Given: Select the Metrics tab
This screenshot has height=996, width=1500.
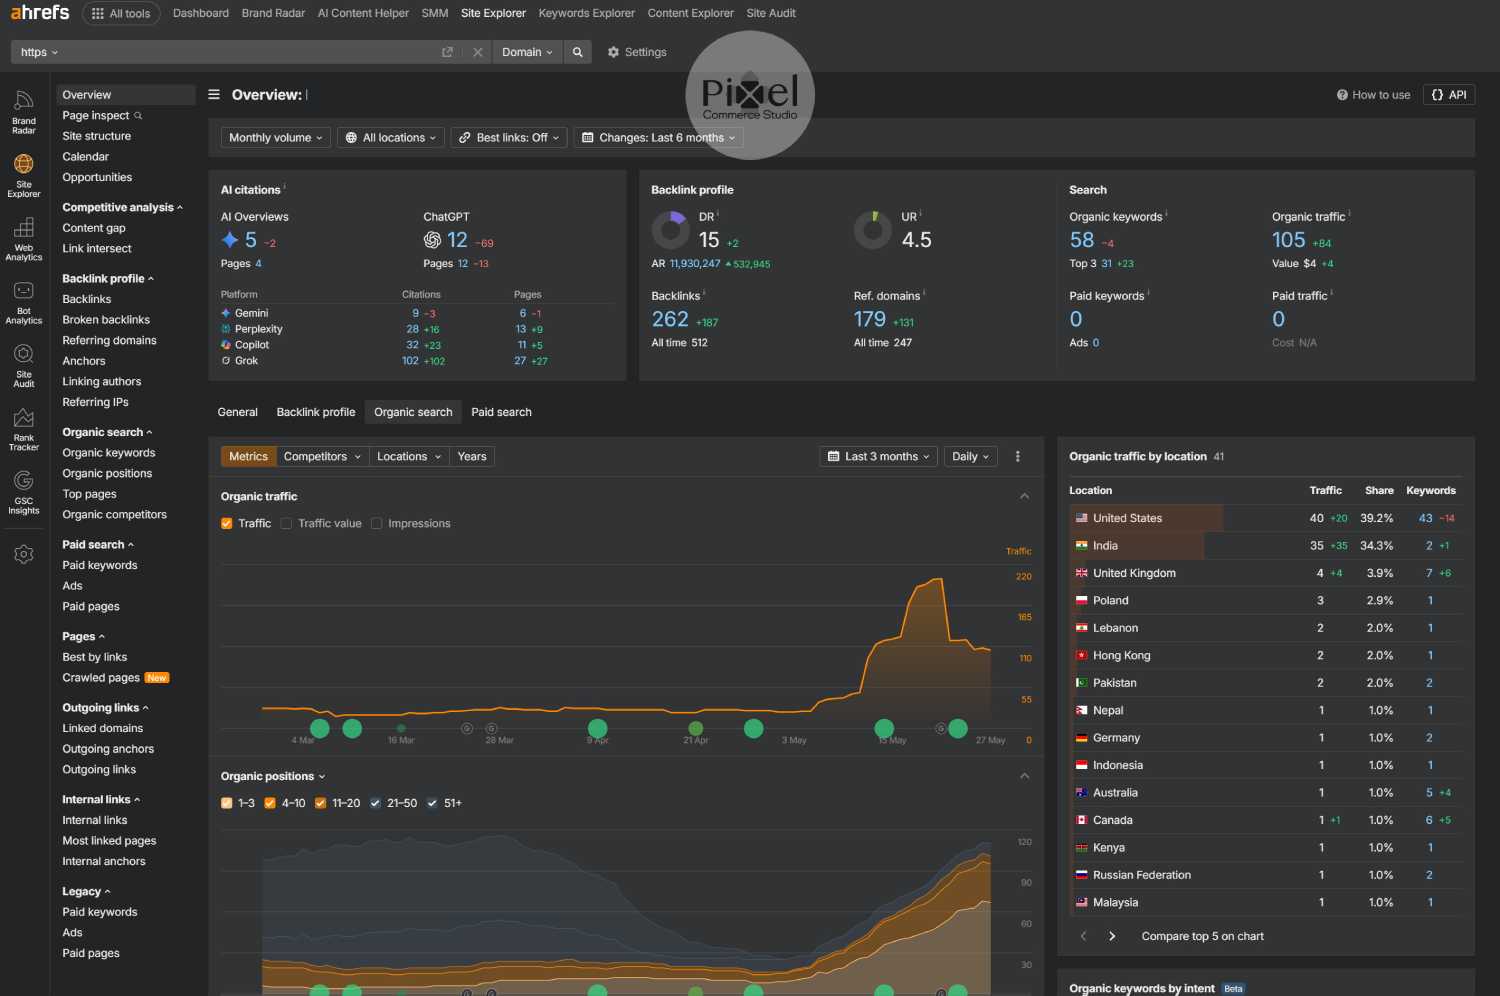Looking at the screenshot, I should point(249,456).
